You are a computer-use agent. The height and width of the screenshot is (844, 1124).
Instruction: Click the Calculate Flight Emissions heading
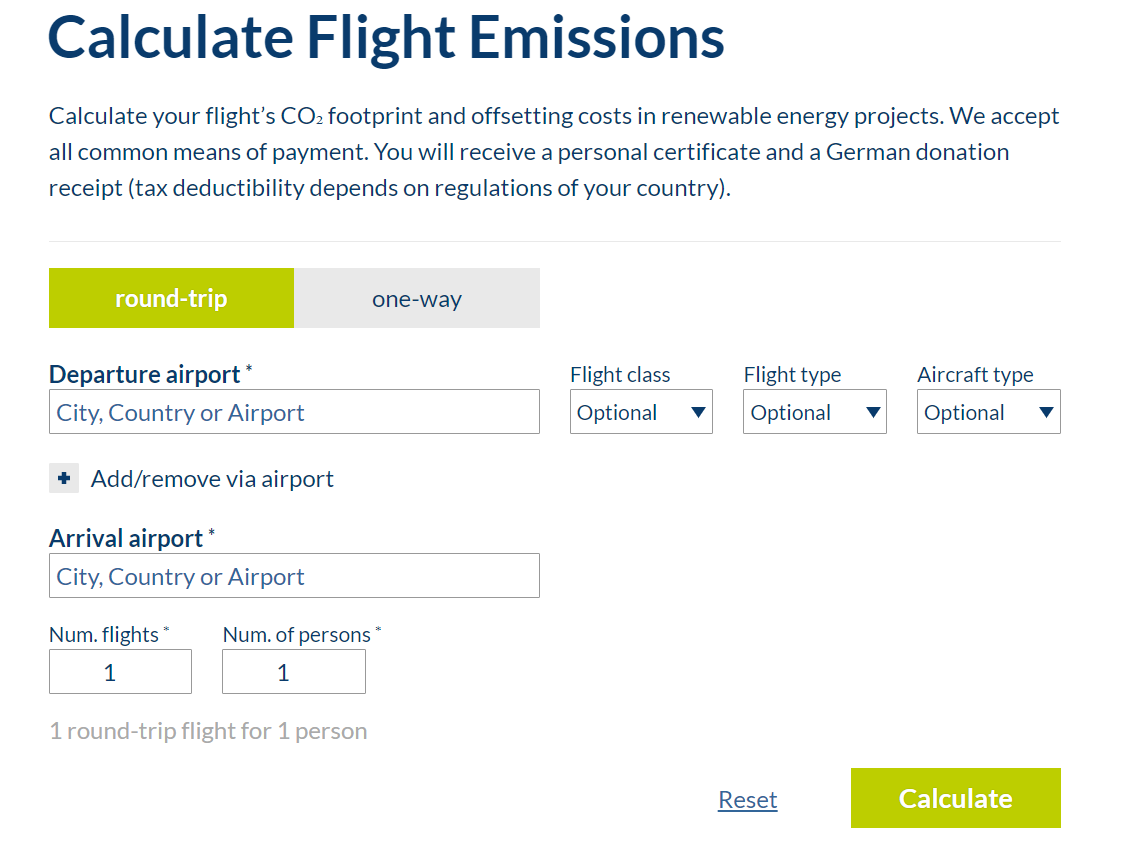click(x=386, y=38)
